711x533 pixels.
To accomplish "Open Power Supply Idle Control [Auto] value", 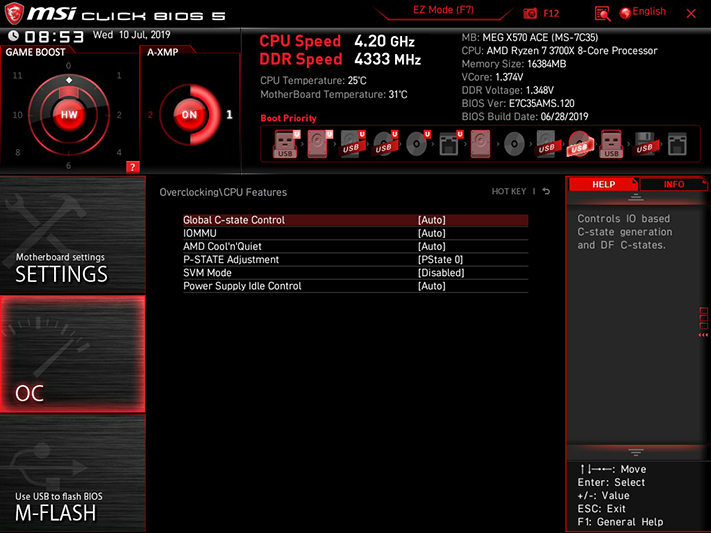I will tap(432, 286).
